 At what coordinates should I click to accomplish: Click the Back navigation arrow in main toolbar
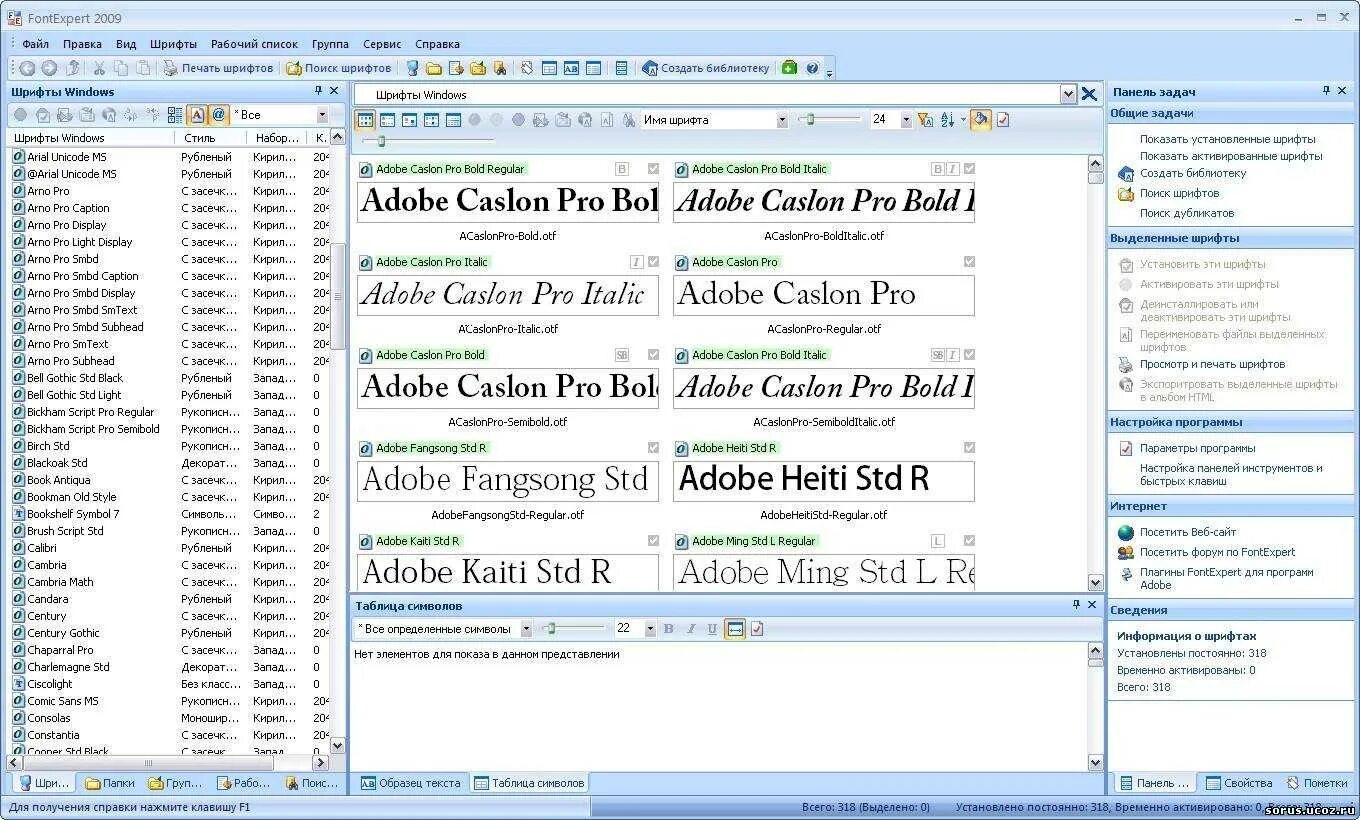point(27,68)
